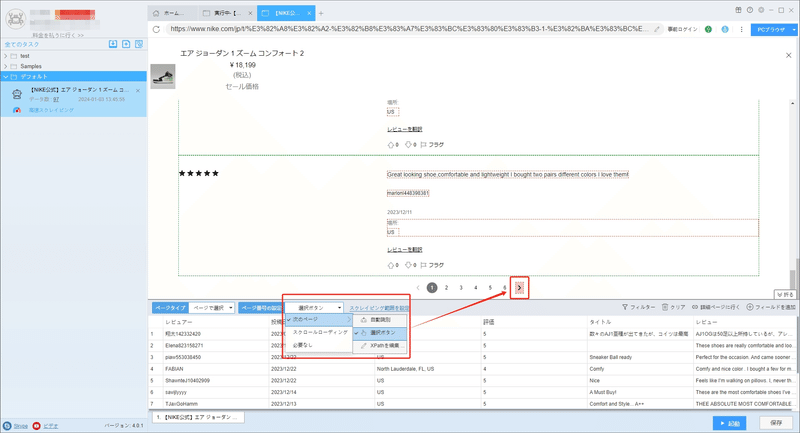This screenshot has width=800, height=433.
Task: Select スクロールローディング in the menu
Action: [x=319, y=332]
